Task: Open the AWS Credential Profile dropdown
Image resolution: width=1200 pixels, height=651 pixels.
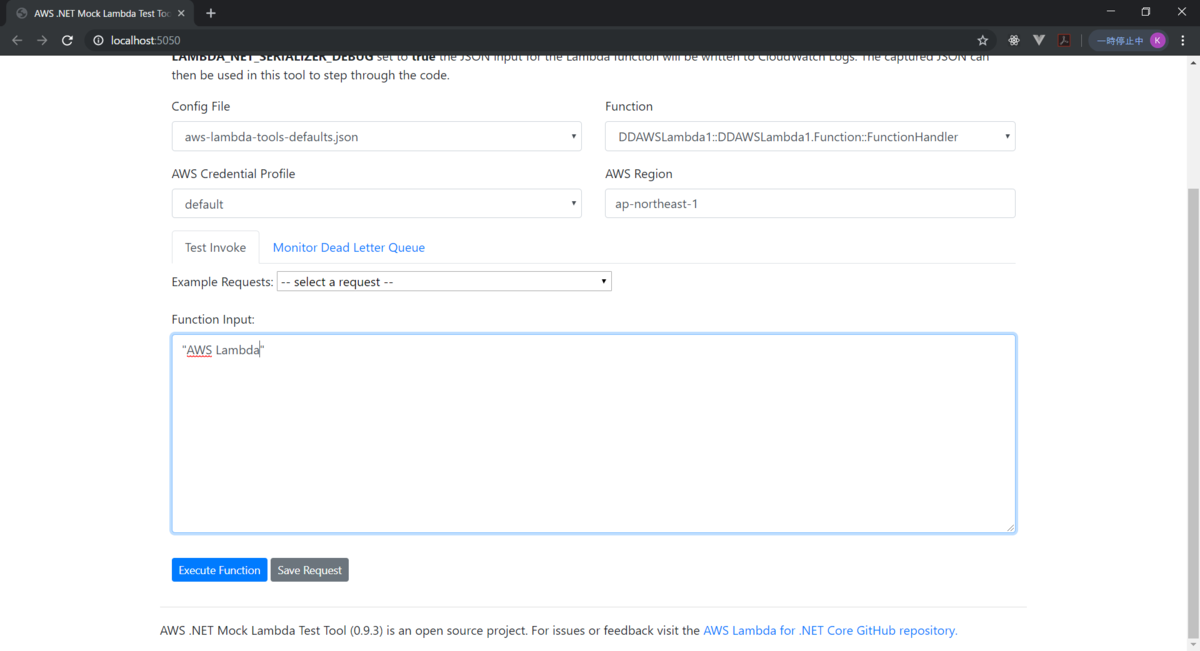Action: (x=376, y=204)
